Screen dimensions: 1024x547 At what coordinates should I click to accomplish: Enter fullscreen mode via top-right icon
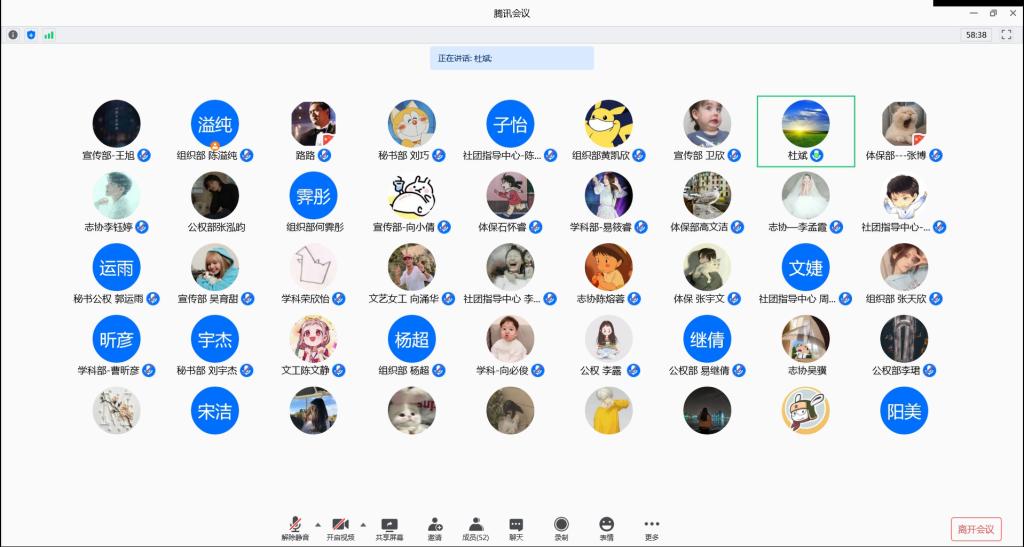click(x=1006, y=35)
